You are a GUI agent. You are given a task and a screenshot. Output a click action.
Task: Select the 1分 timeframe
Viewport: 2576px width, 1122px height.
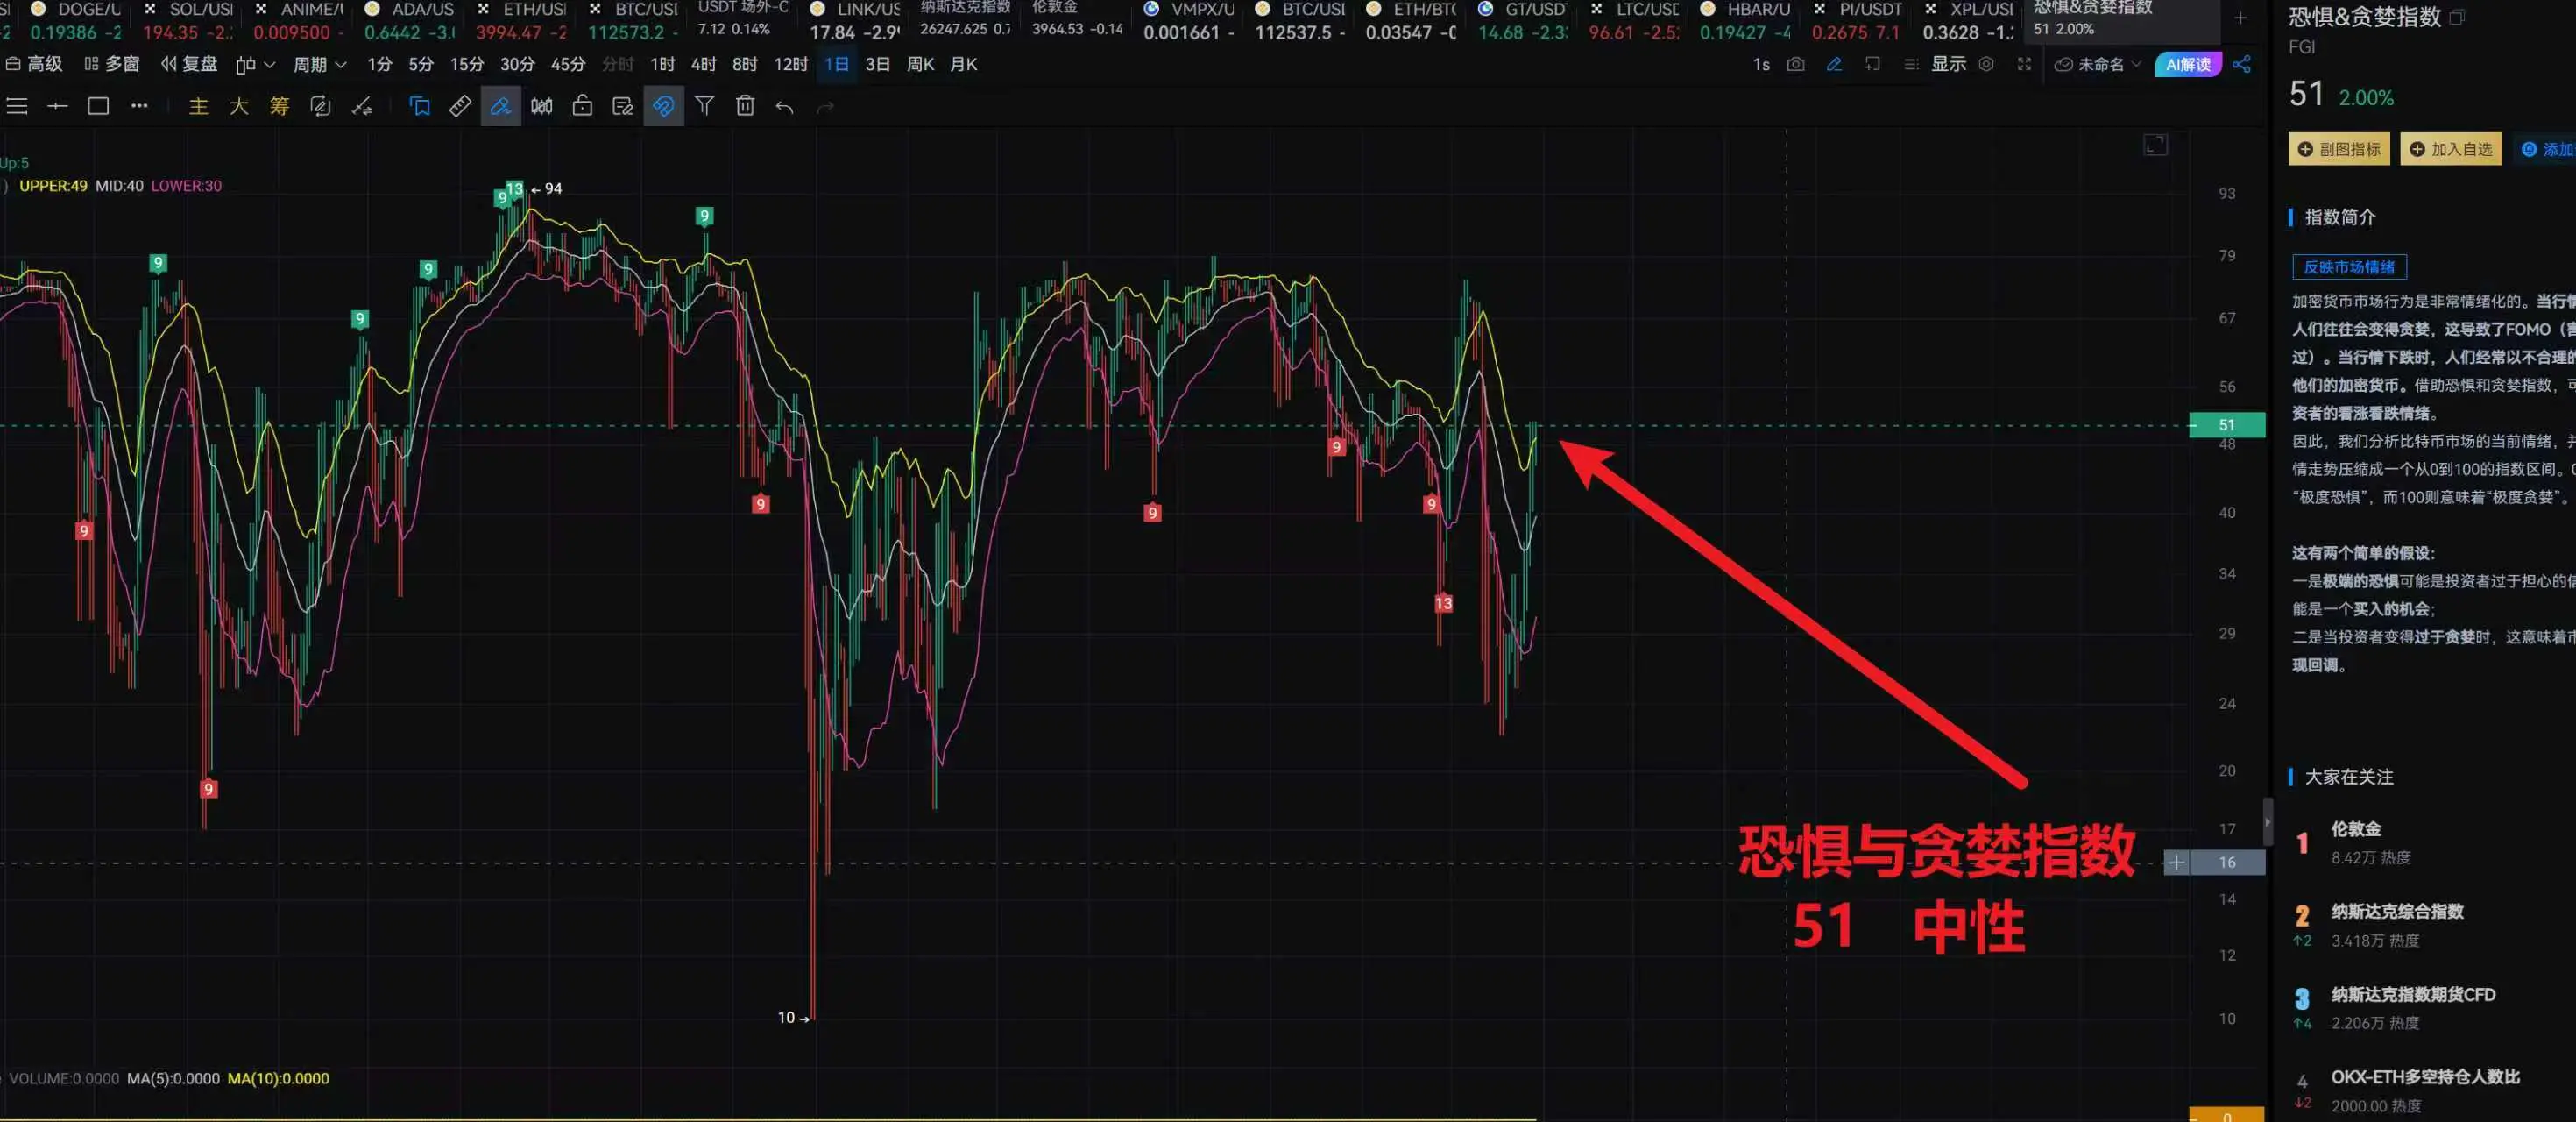tap(379, 64)
